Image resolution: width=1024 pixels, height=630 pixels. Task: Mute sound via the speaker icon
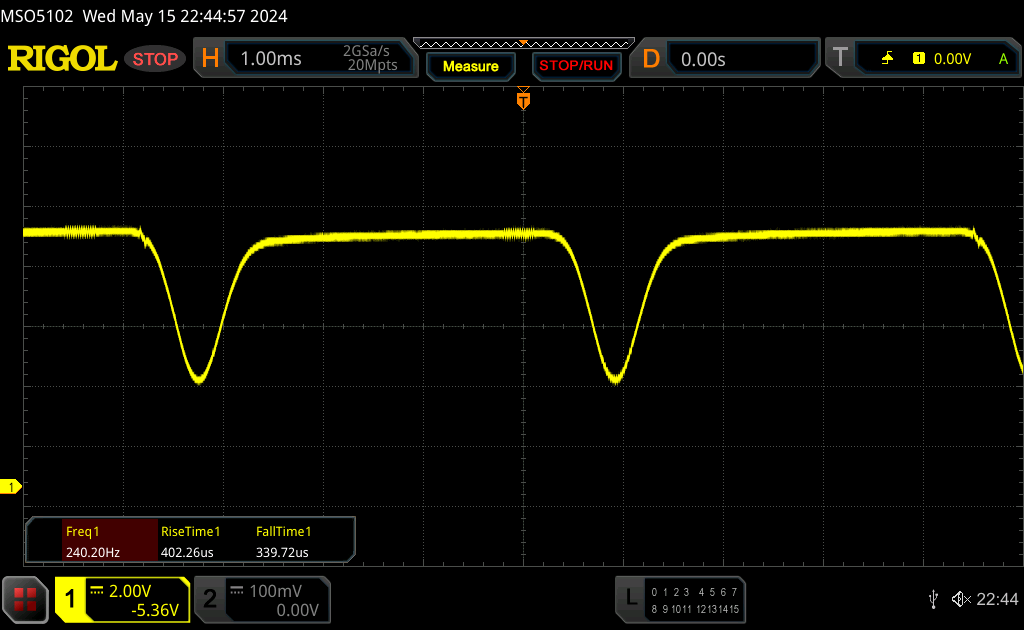(x=960, y=599)
